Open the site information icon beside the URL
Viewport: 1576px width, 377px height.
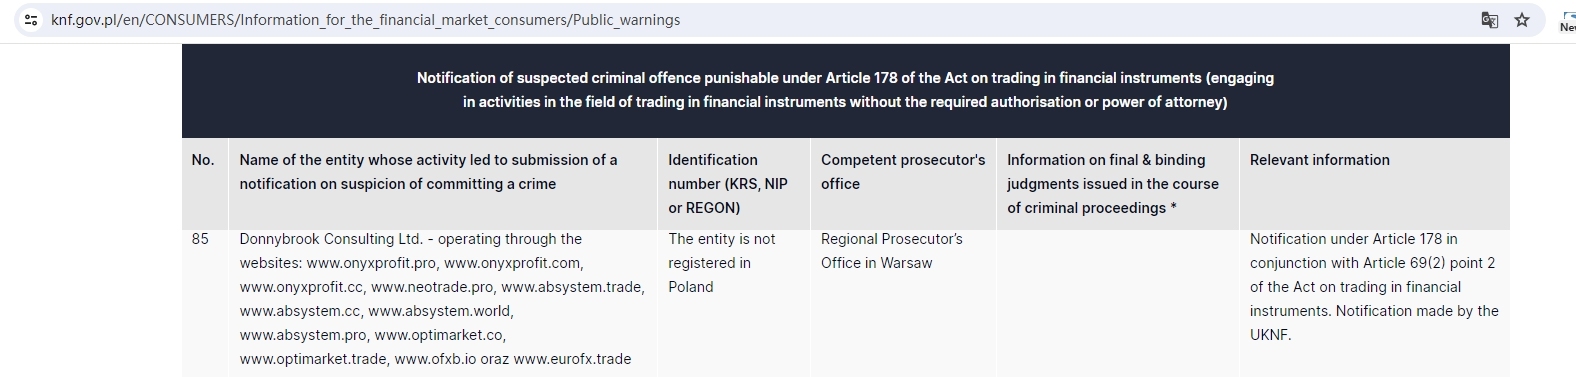pos(31,20)
